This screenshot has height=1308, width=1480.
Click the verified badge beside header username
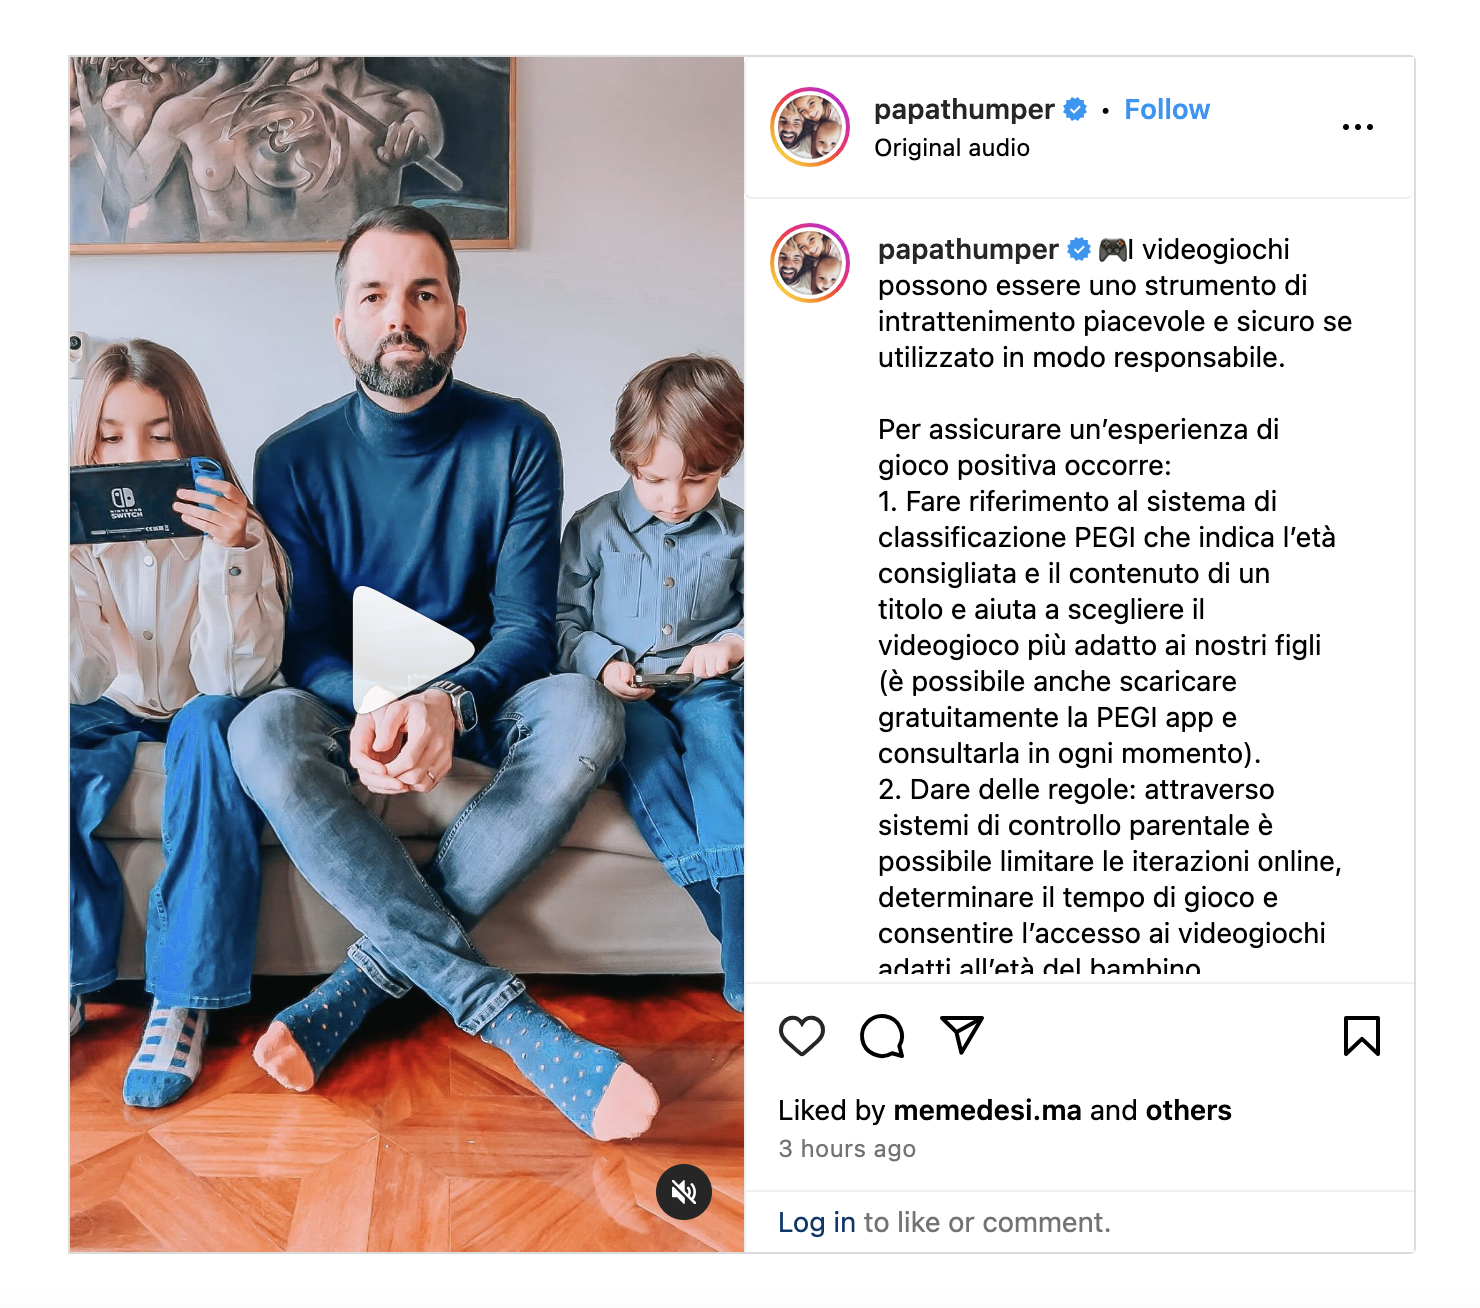(1075, 110)
